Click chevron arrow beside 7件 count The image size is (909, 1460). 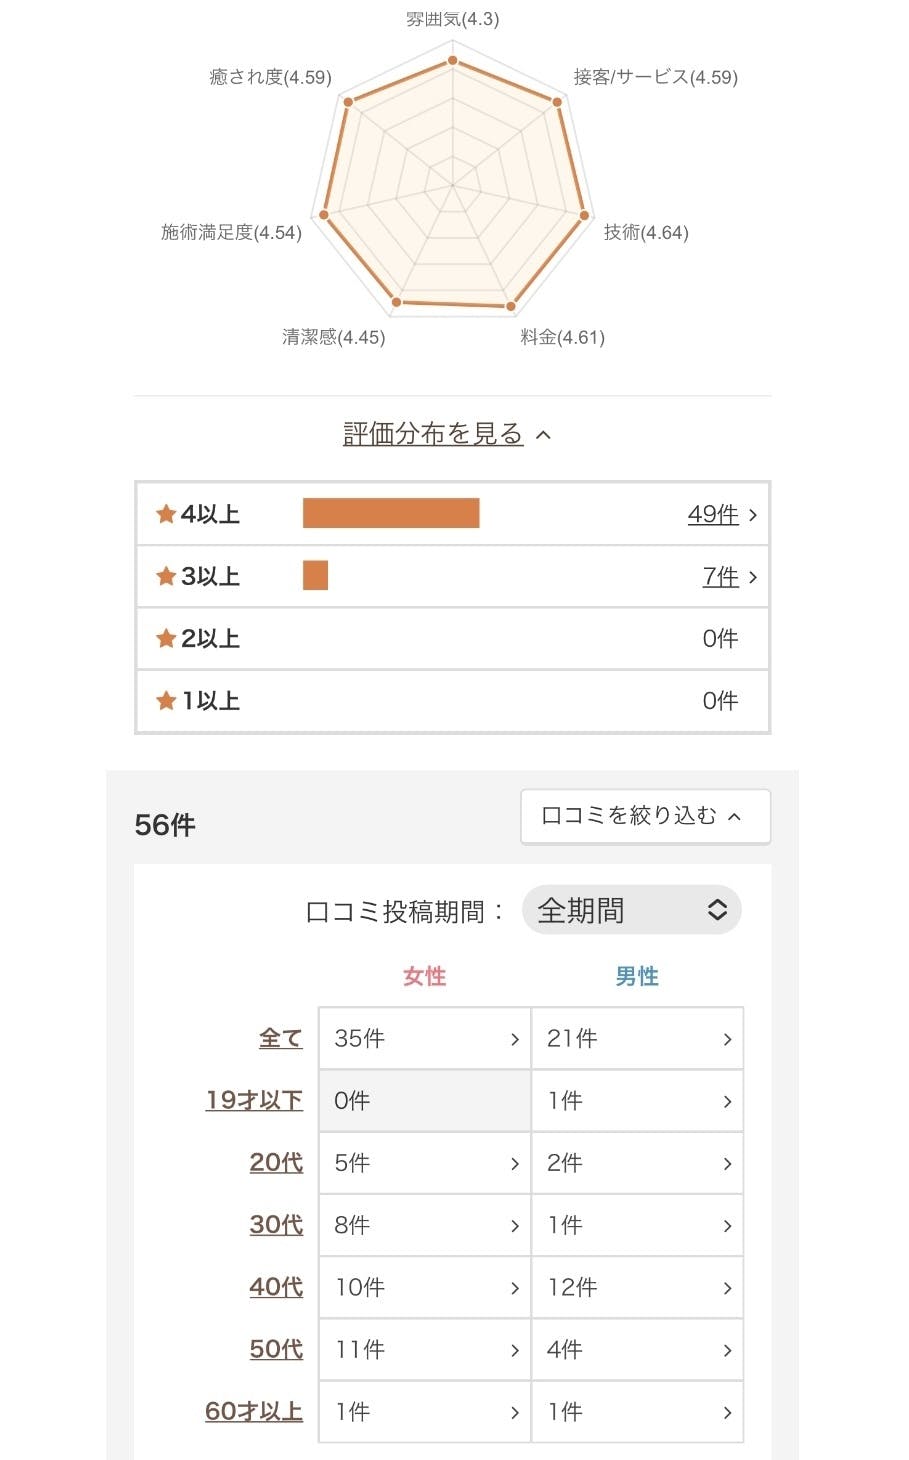(x=753, y=577)
